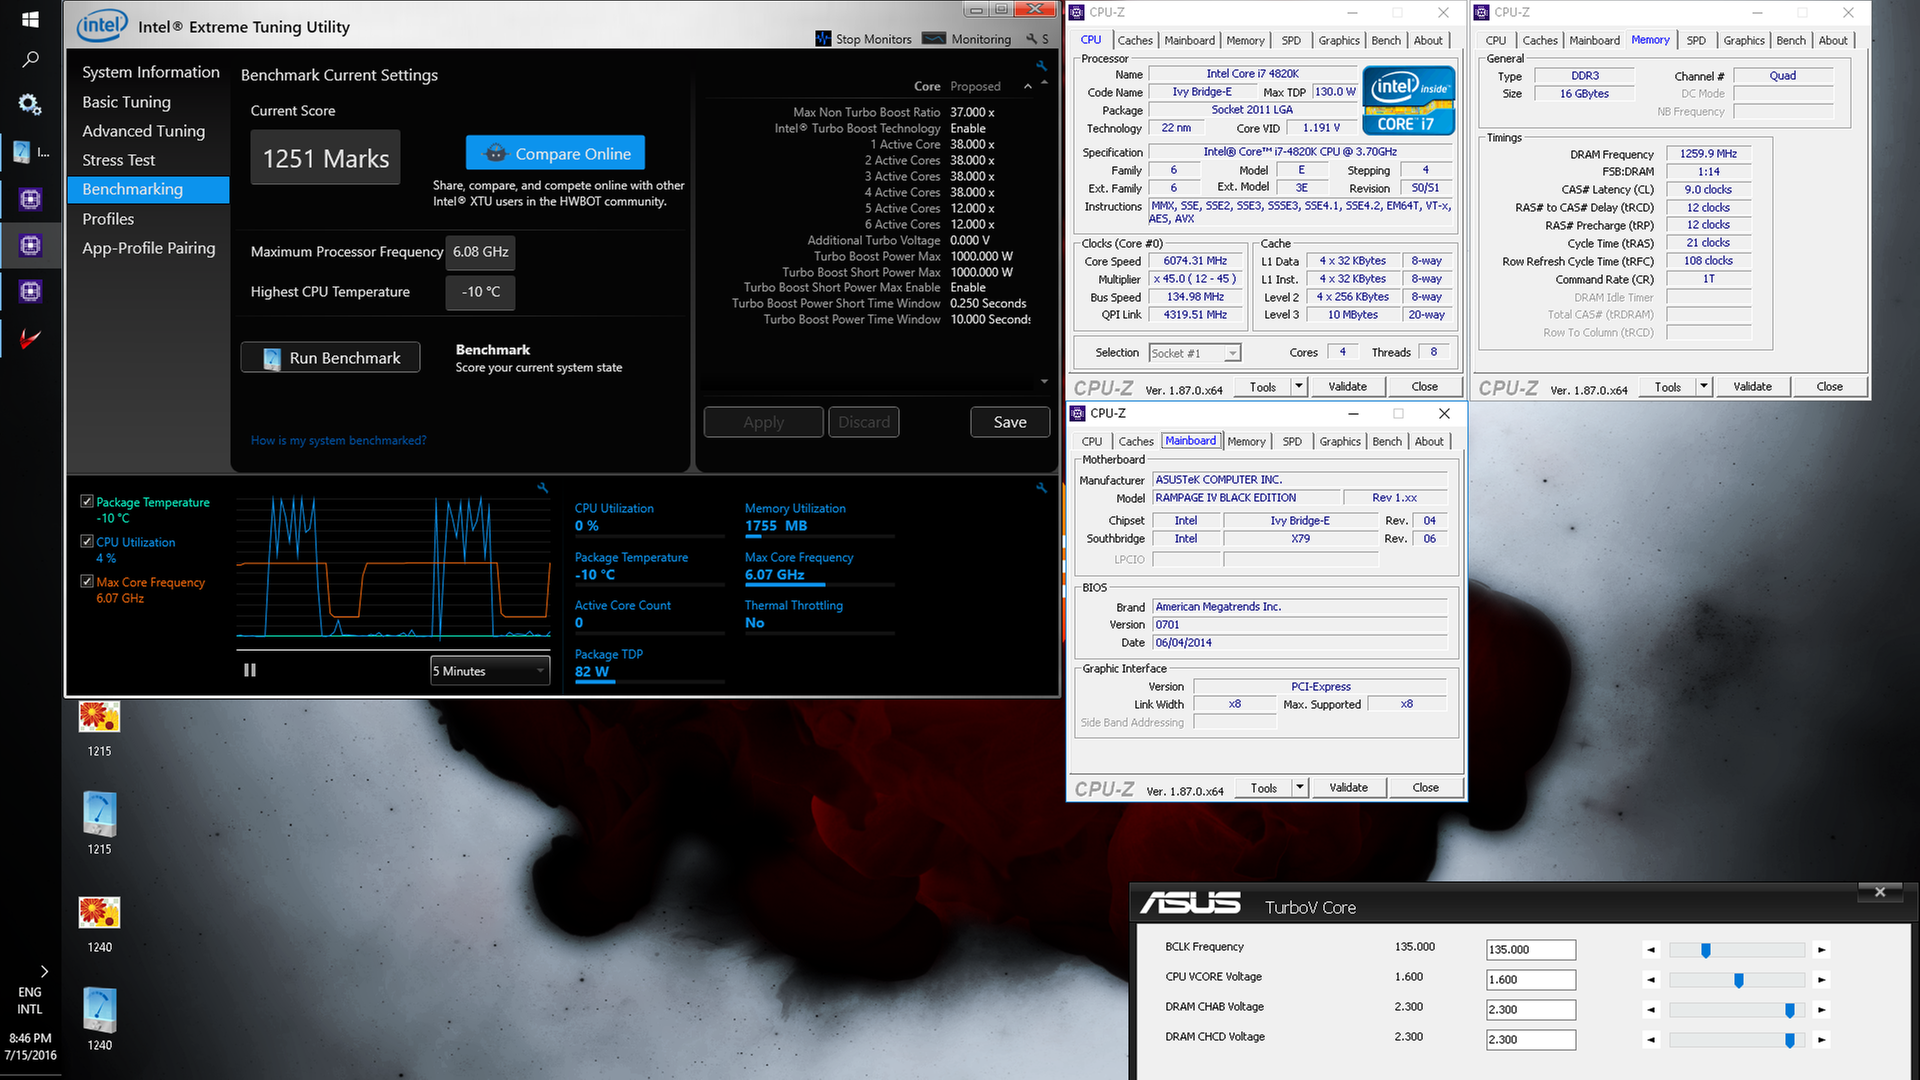Click the DRAM CHAB Voltage input field

click(x=1531, y=1010)
